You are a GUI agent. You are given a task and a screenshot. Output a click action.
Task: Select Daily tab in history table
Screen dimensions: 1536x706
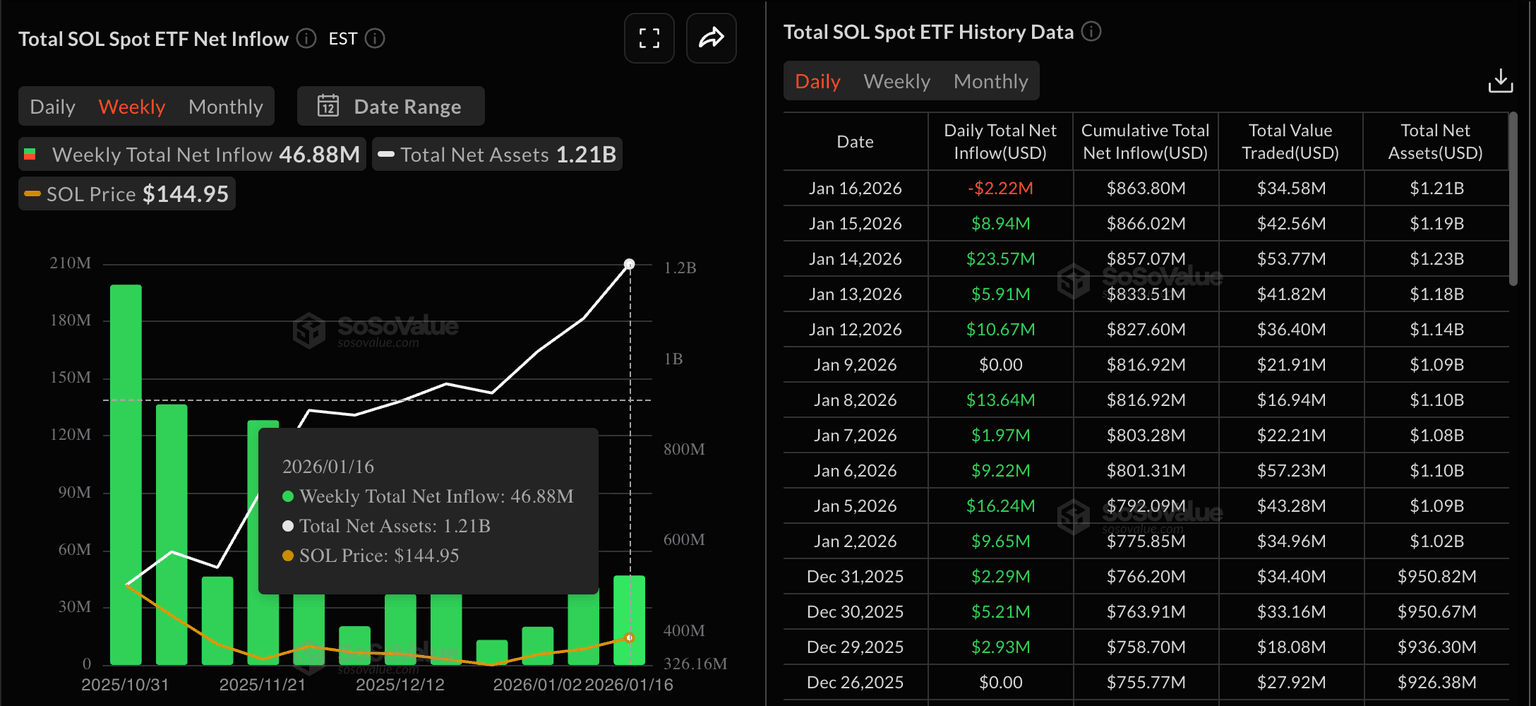point(817,82)
